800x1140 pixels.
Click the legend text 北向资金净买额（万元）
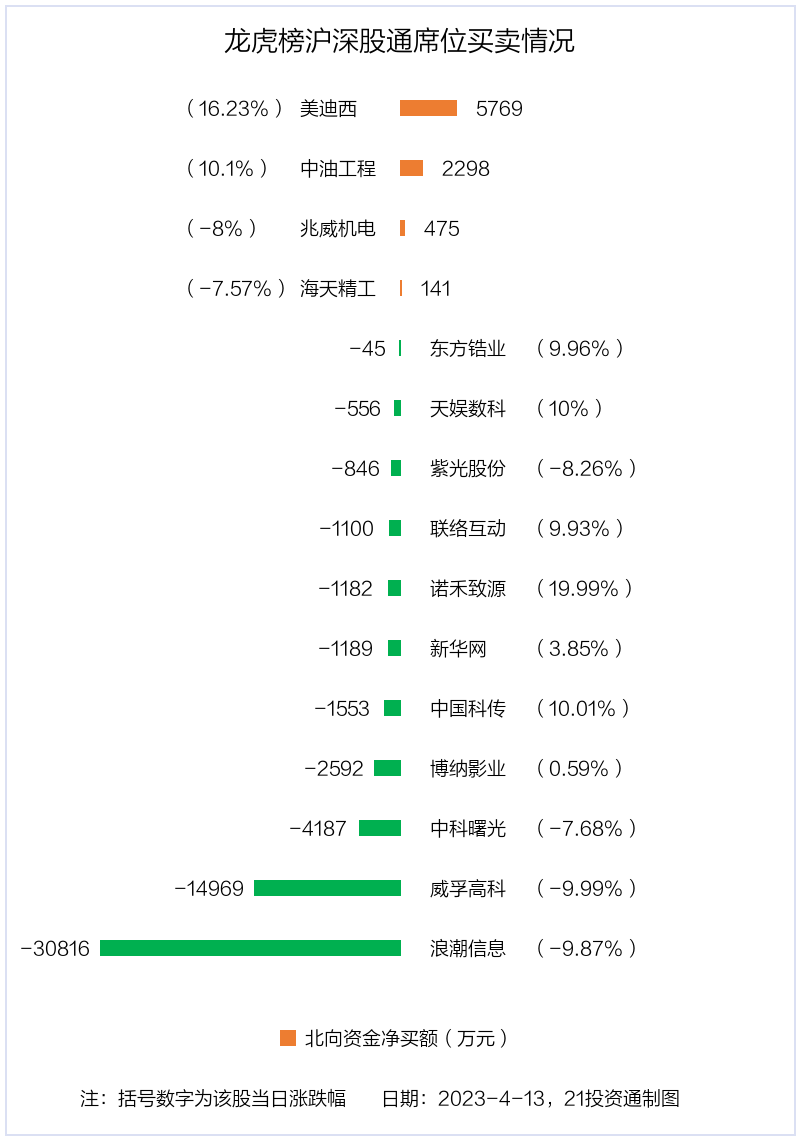[x=406, y=1038]
